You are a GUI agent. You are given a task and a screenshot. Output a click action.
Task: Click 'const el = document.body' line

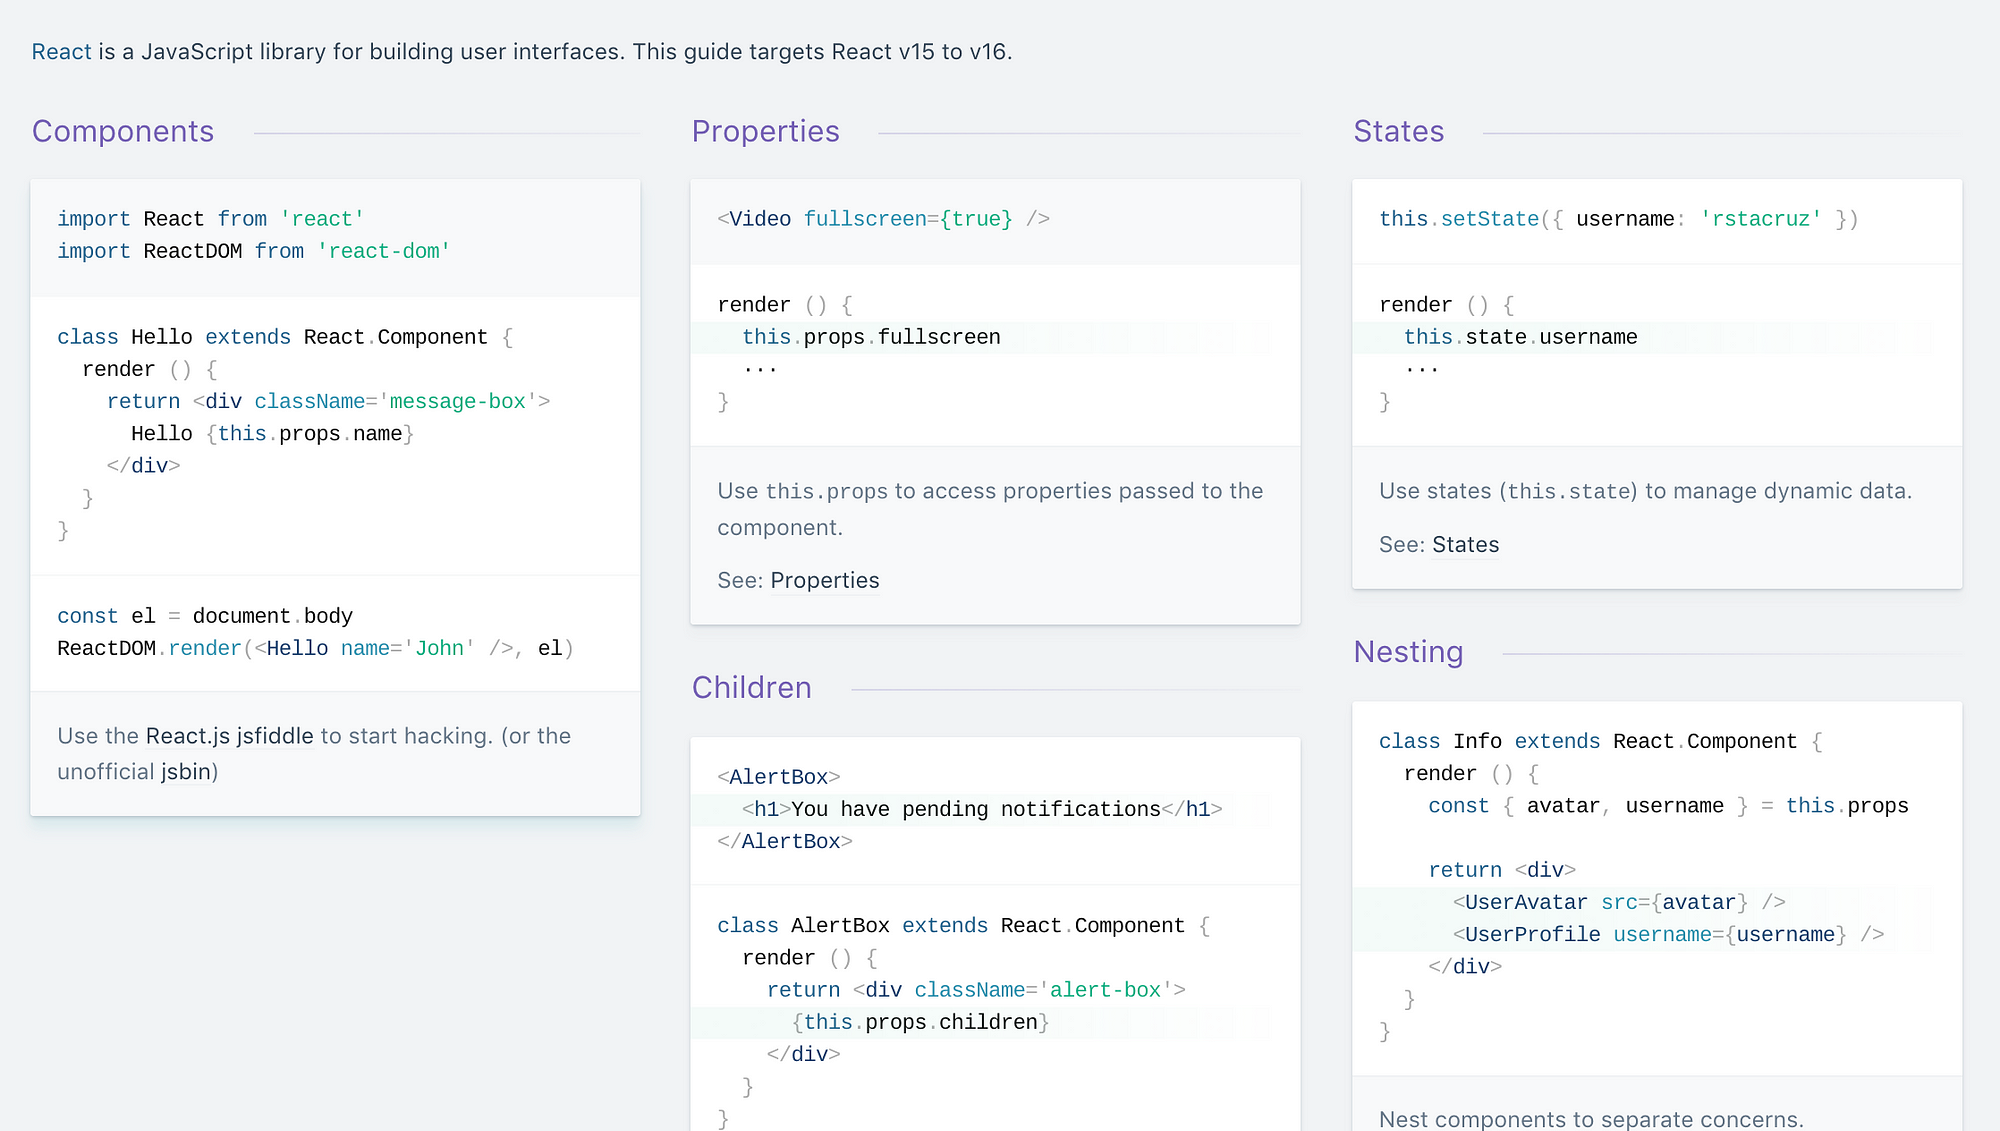(205, 616)
